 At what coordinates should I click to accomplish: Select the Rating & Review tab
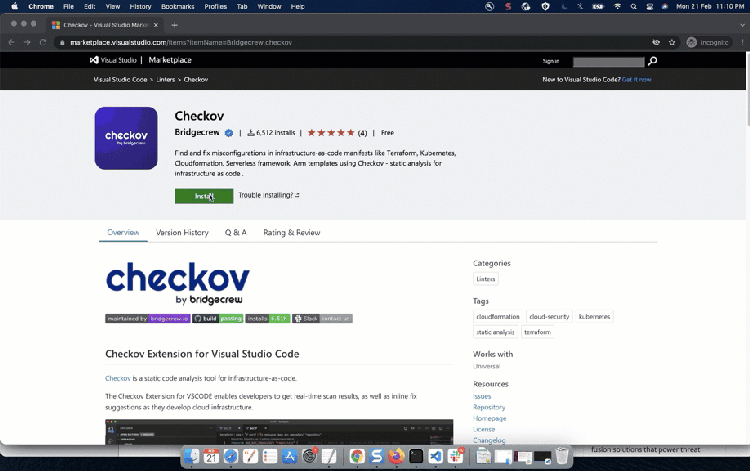tap(292, 232)
